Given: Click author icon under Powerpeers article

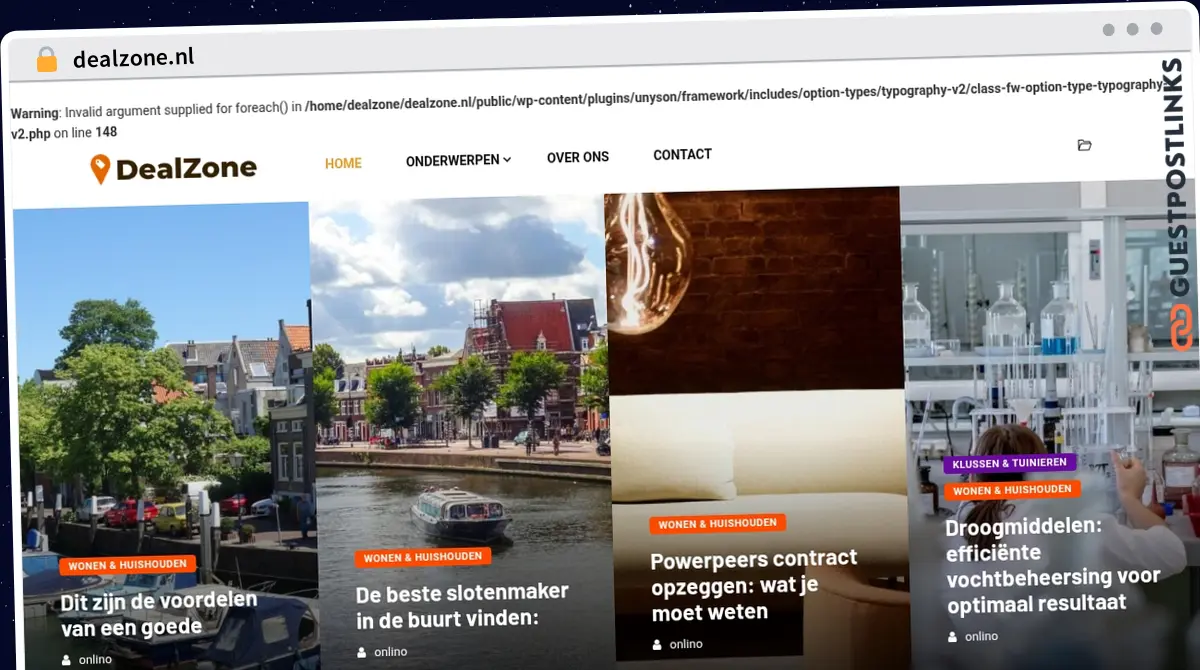Looking at the screenshot, I should coord(657,644).
